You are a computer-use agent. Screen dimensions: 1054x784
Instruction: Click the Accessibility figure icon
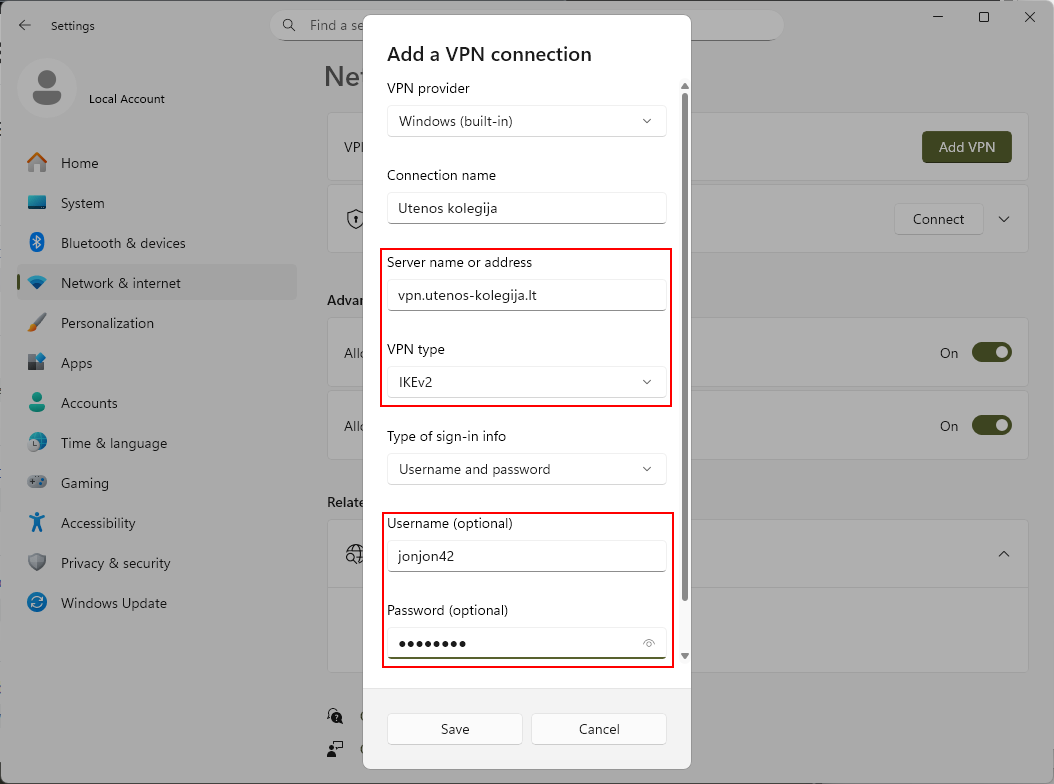pyautogui.click(x=37, y=523)
